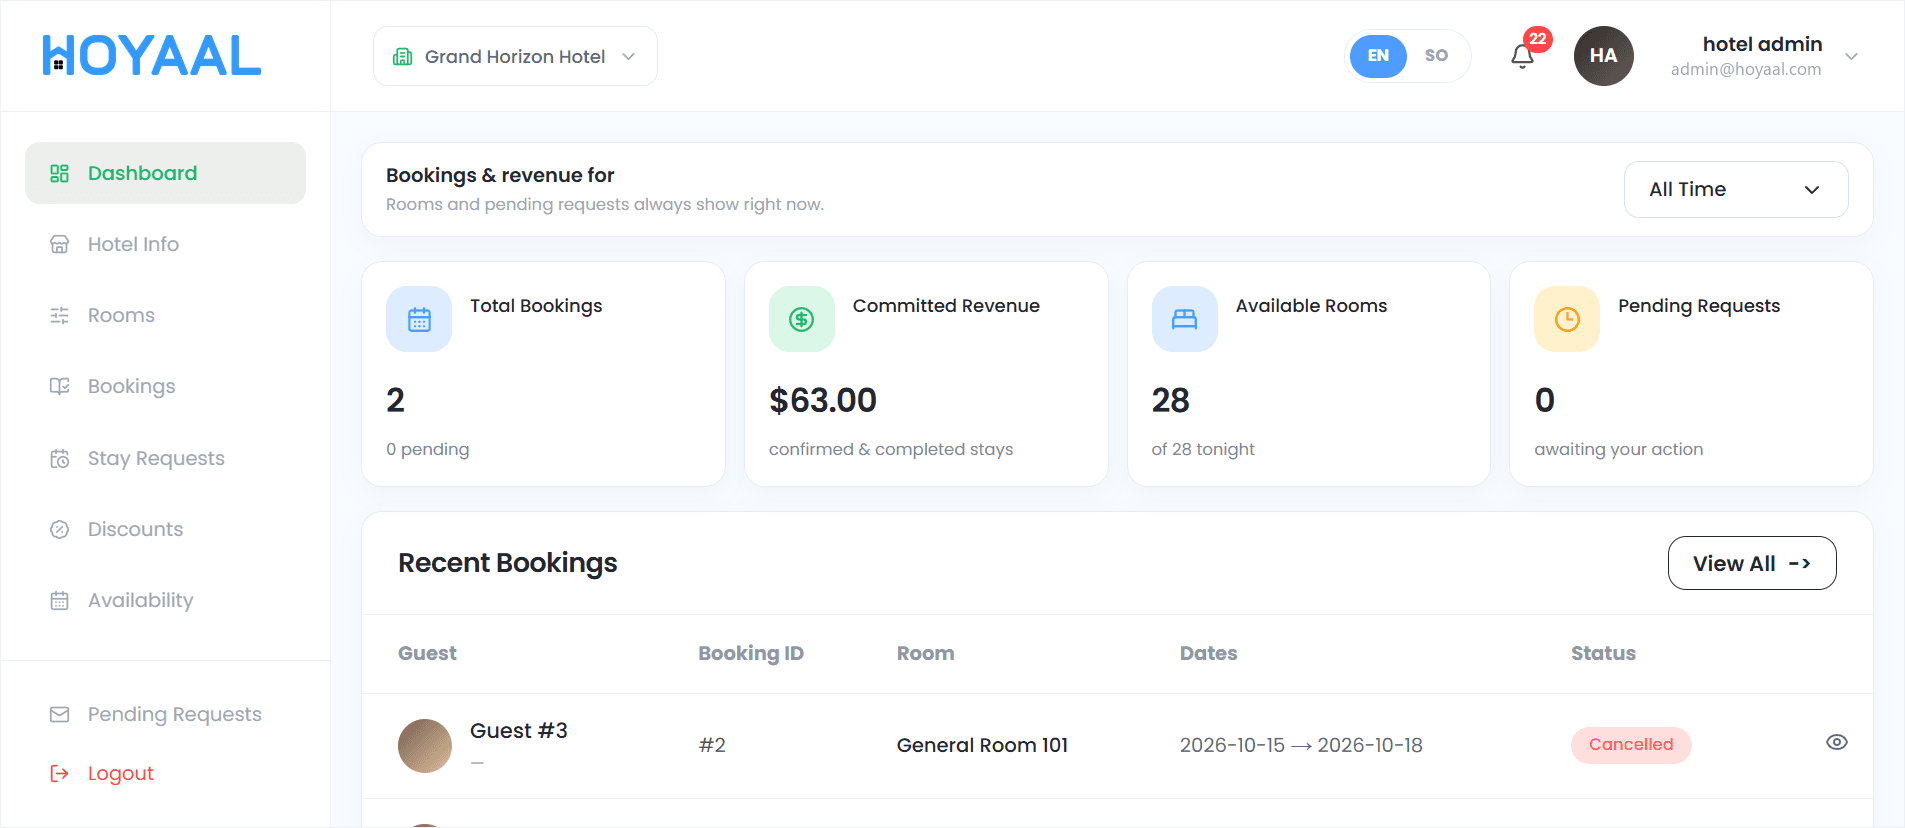Click the Rooms sliders icon

click(x=60, y=315)
